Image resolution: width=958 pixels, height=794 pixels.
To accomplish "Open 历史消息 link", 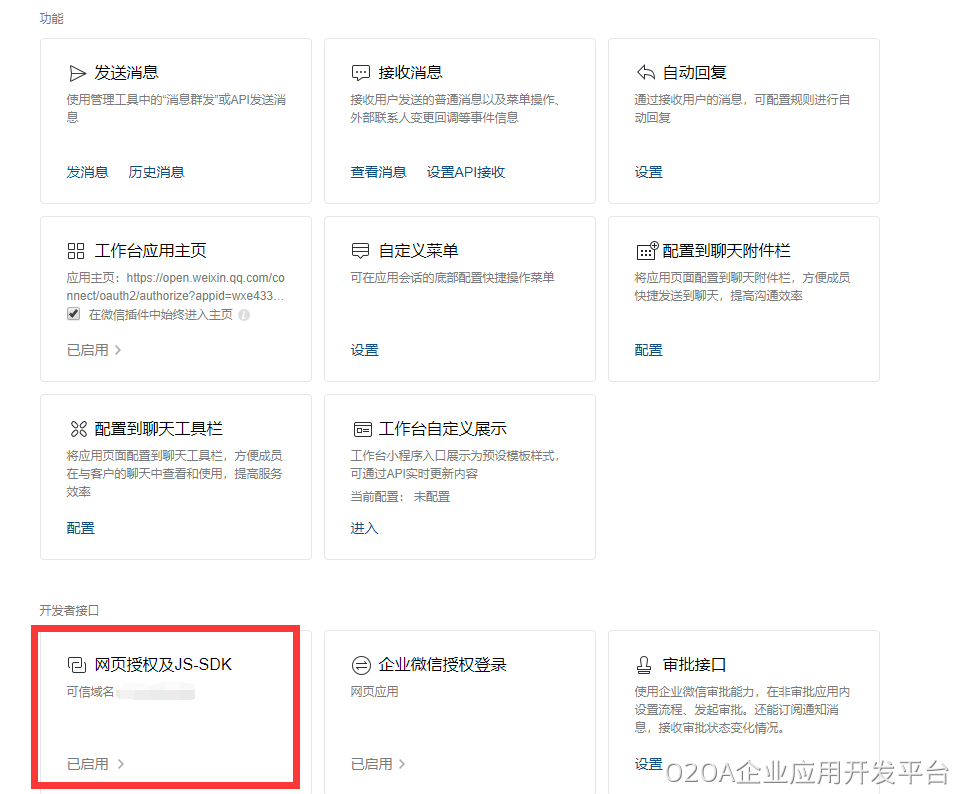I will [156, 172].
